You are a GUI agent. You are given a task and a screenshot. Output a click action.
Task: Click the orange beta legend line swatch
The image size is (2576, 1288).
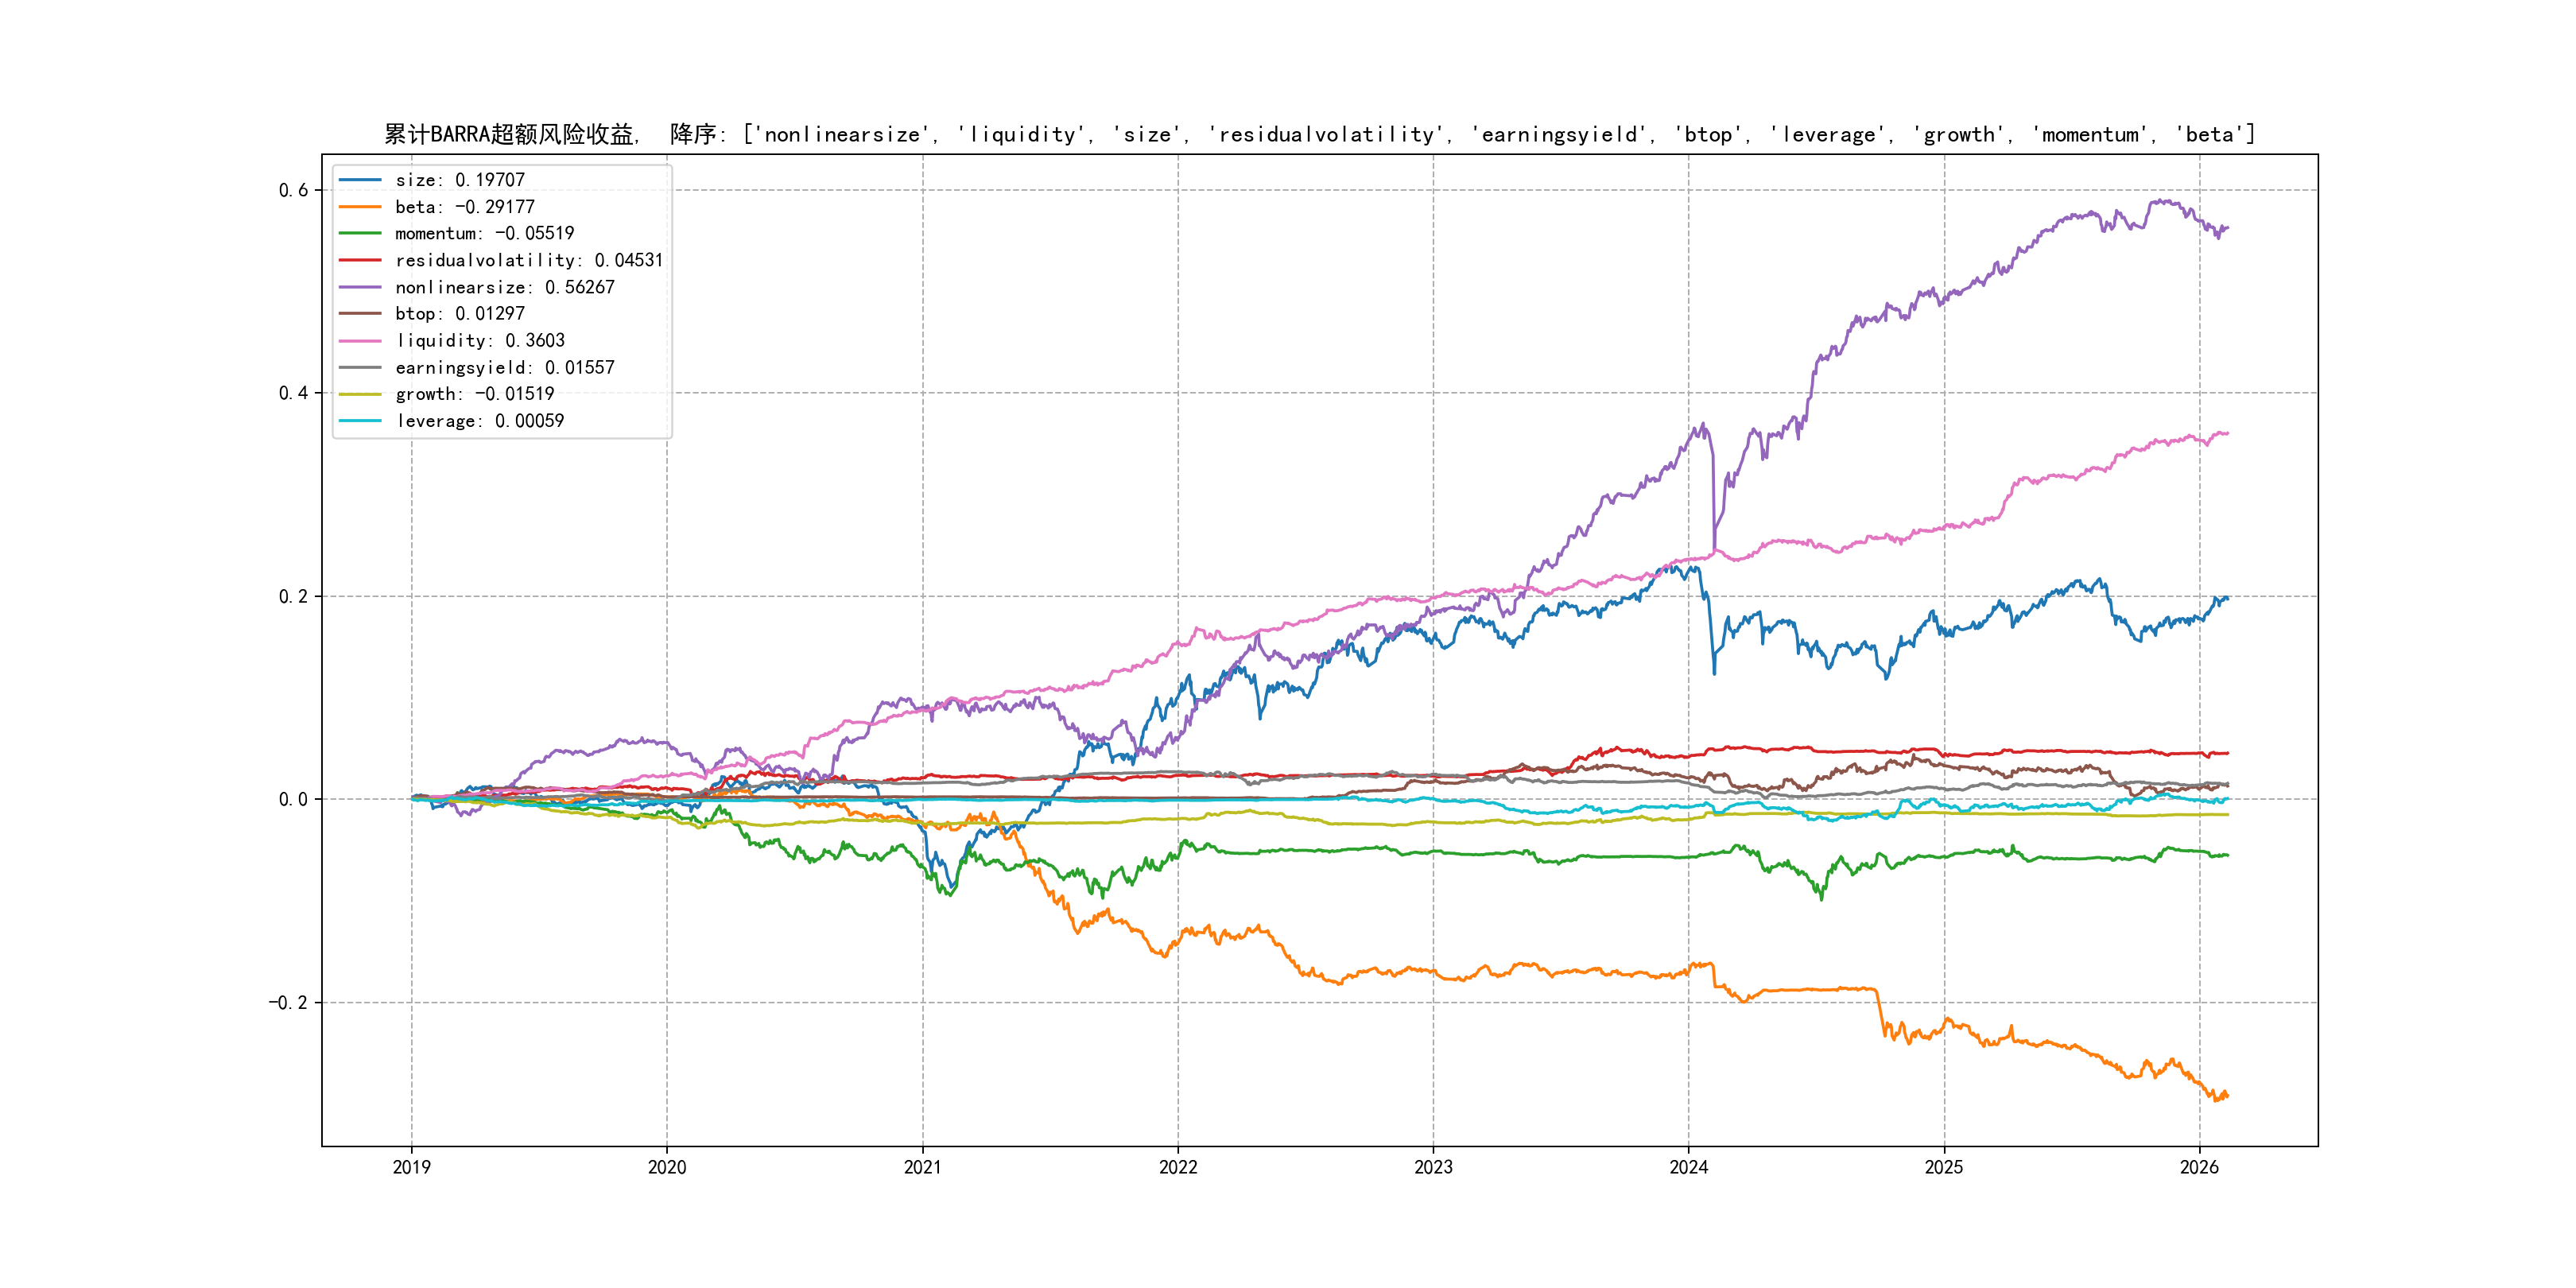[x=360, y=207]
